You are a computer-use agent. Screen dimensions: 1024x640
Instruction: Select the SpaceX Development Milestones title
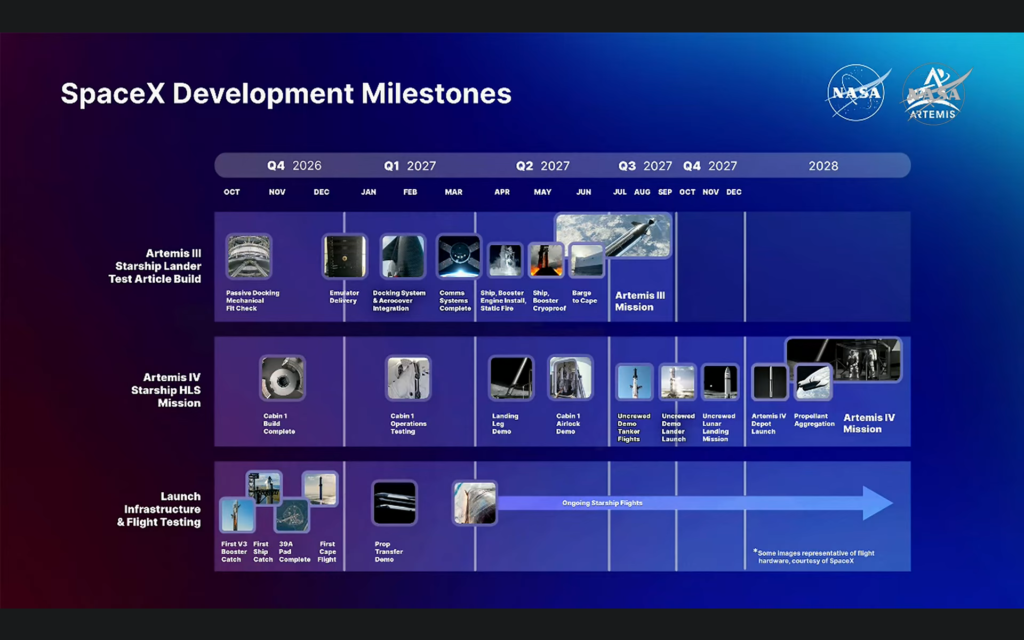286,93
